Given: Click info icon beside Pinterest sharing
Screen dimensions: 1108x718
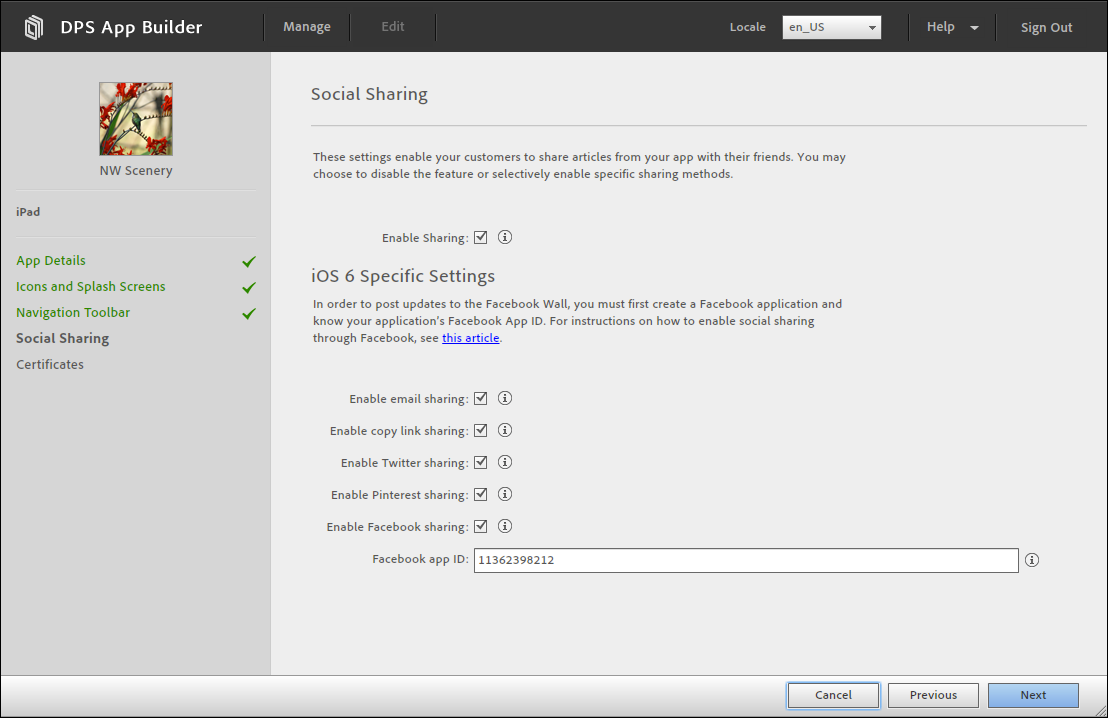Looking at the screenshot, I should pos(505,494).
